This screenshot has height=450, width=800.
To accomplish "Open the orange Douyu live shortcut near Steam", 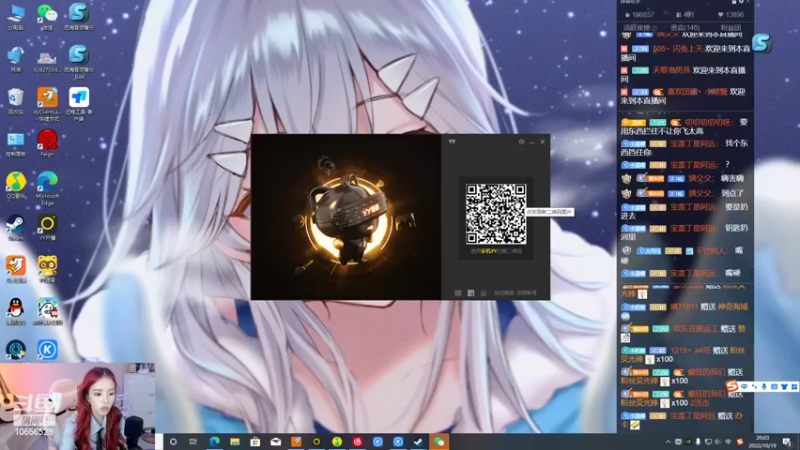I will coord(16,269).
